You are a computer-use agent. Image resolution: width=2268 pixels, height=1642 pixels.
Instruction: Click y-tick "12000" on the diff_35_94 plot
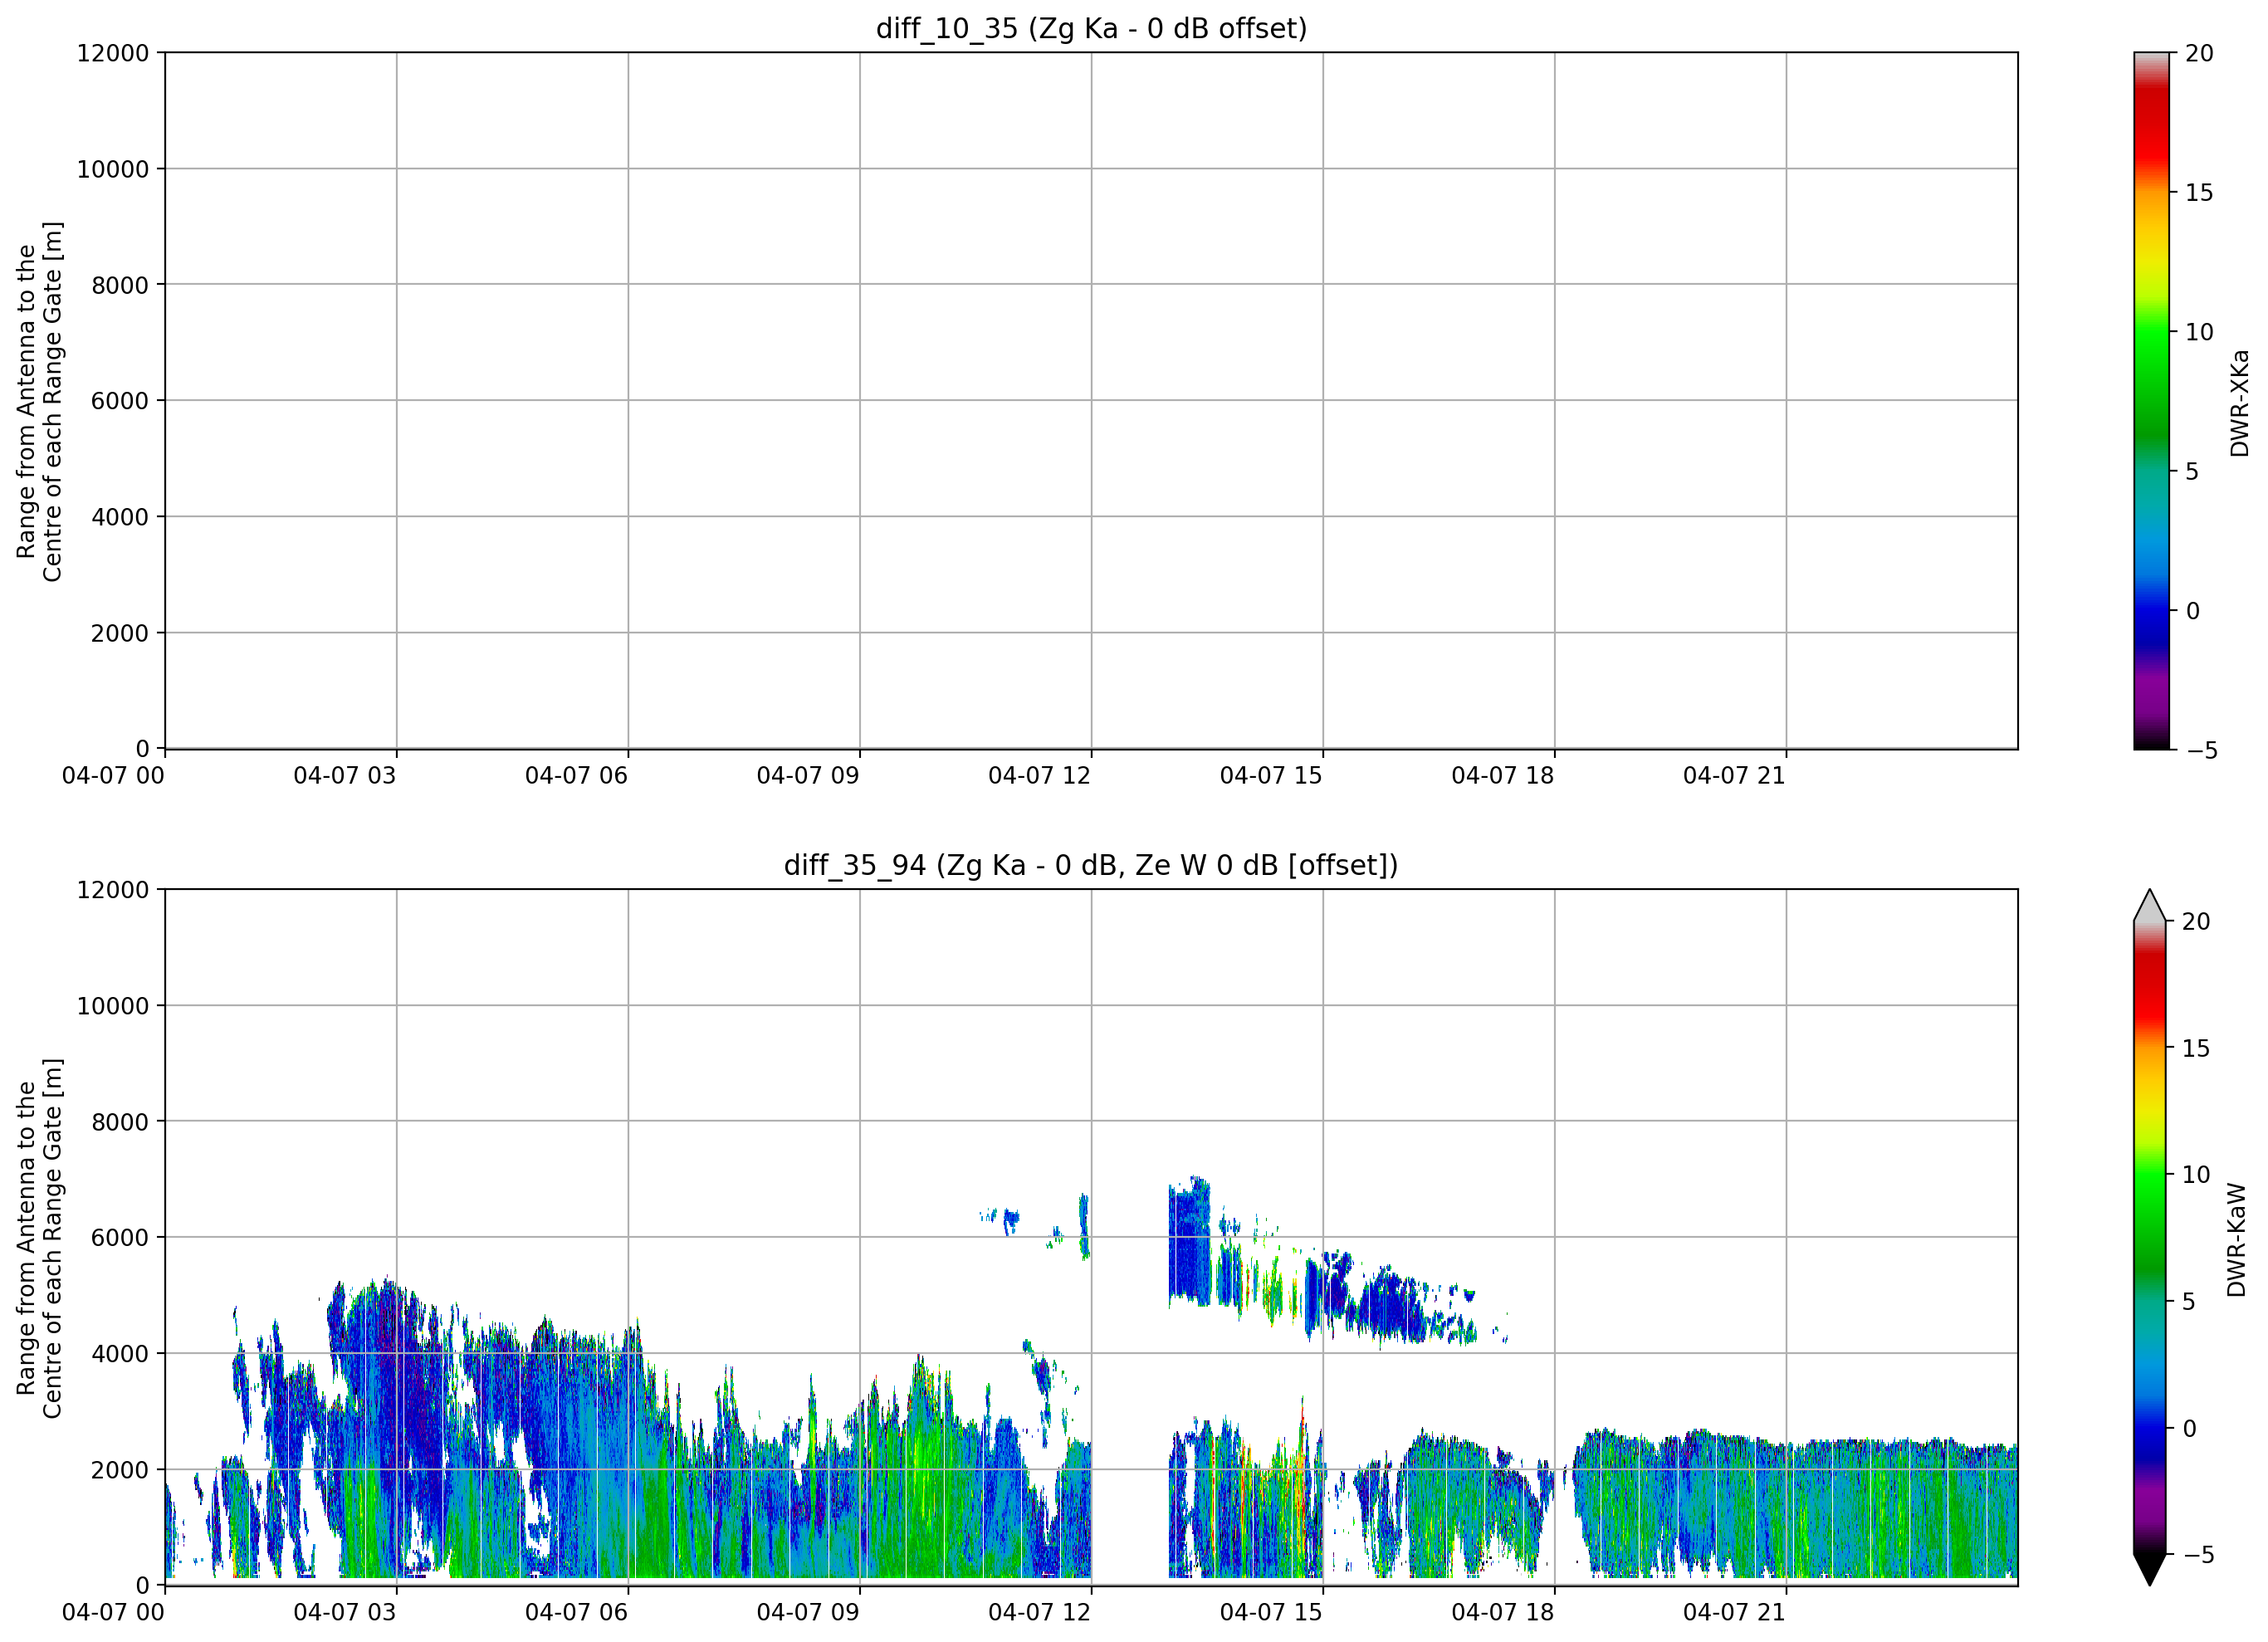point(113,890)
